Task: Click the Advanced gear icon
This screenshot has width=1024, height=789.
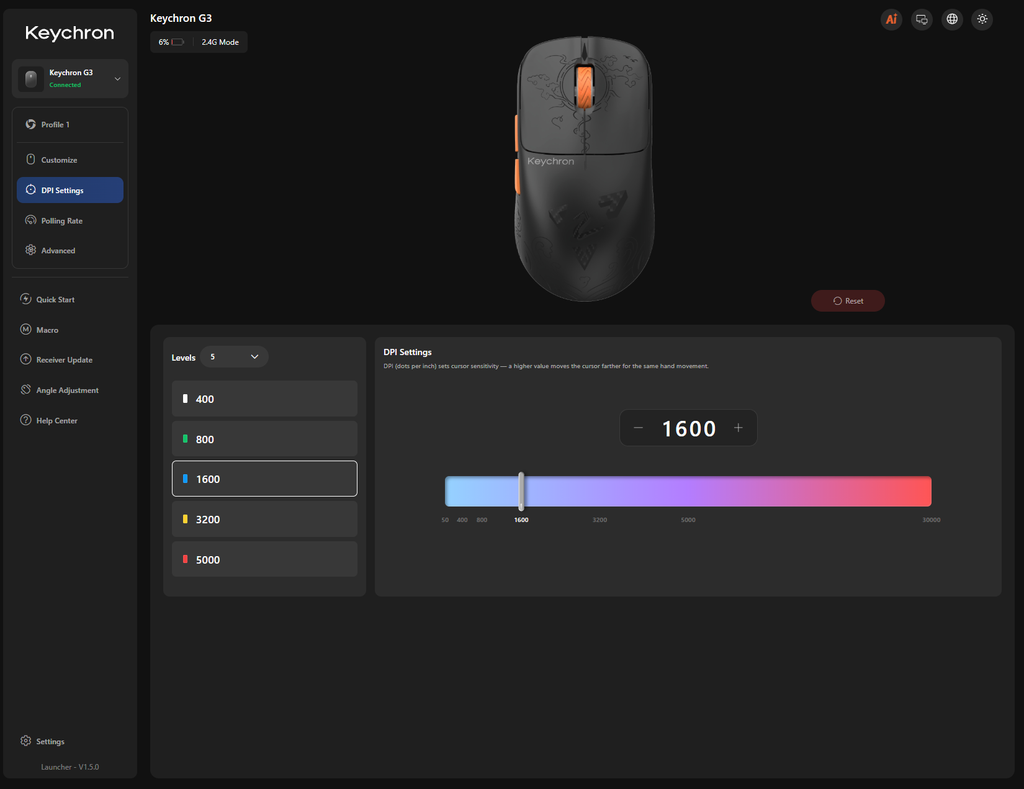Action: click(x=31, y=250)
